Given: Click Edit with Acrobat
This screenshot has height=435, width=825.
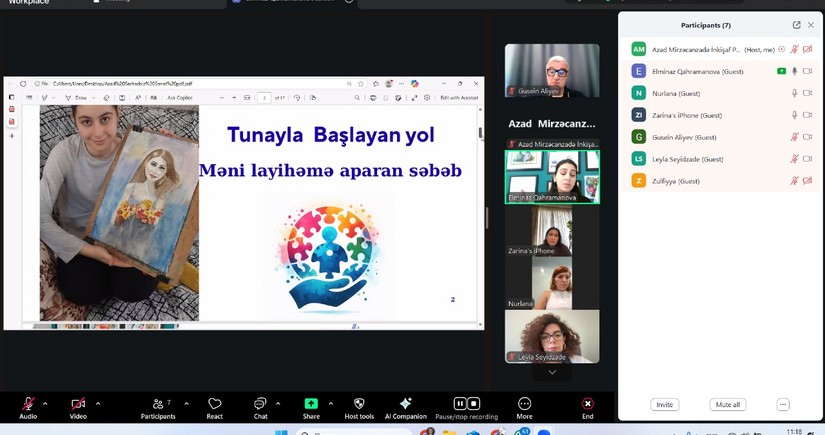Looking at the screenshot, I should 459,98.
